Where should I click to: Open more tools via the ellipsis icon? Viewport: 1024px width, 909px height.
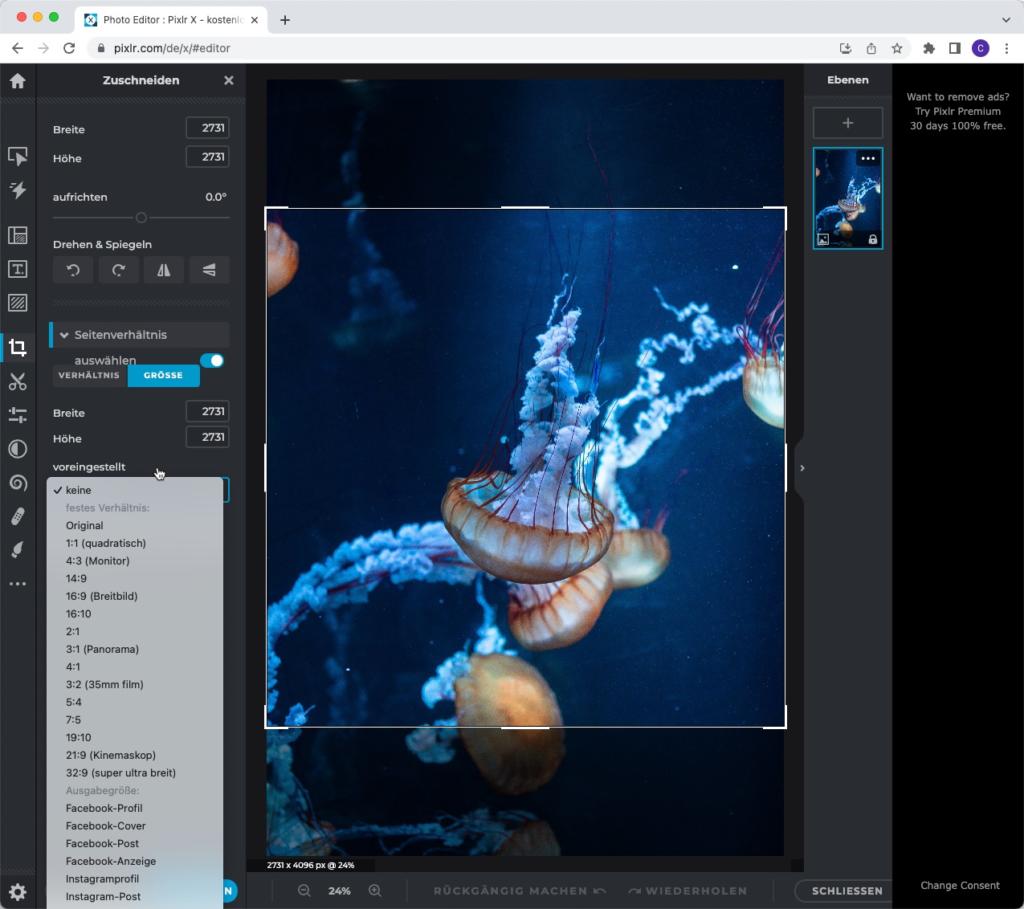(17, 583)
